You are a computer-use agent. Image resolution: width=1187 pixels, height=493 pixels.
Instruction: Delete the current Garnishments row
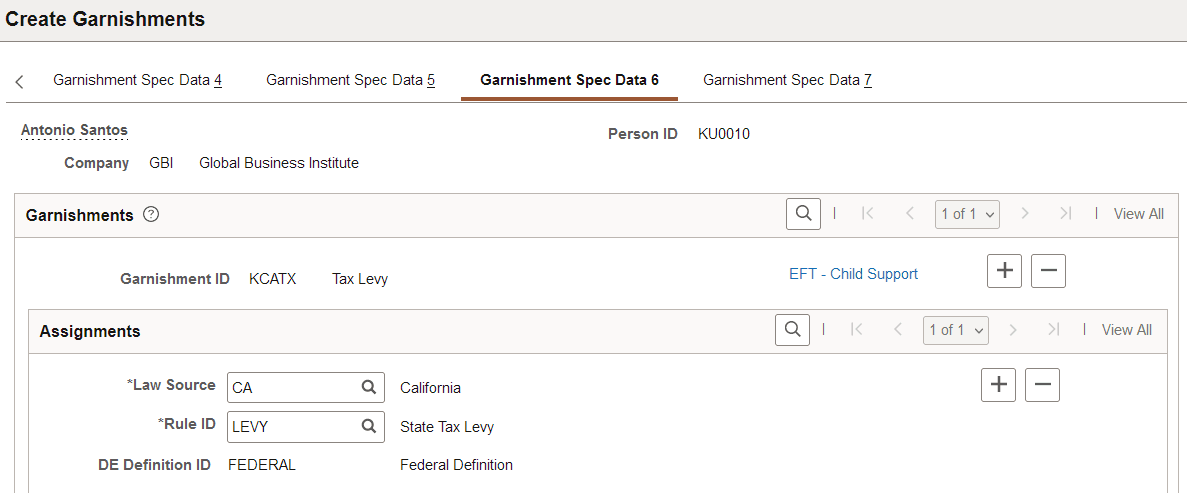[1048, 271]
